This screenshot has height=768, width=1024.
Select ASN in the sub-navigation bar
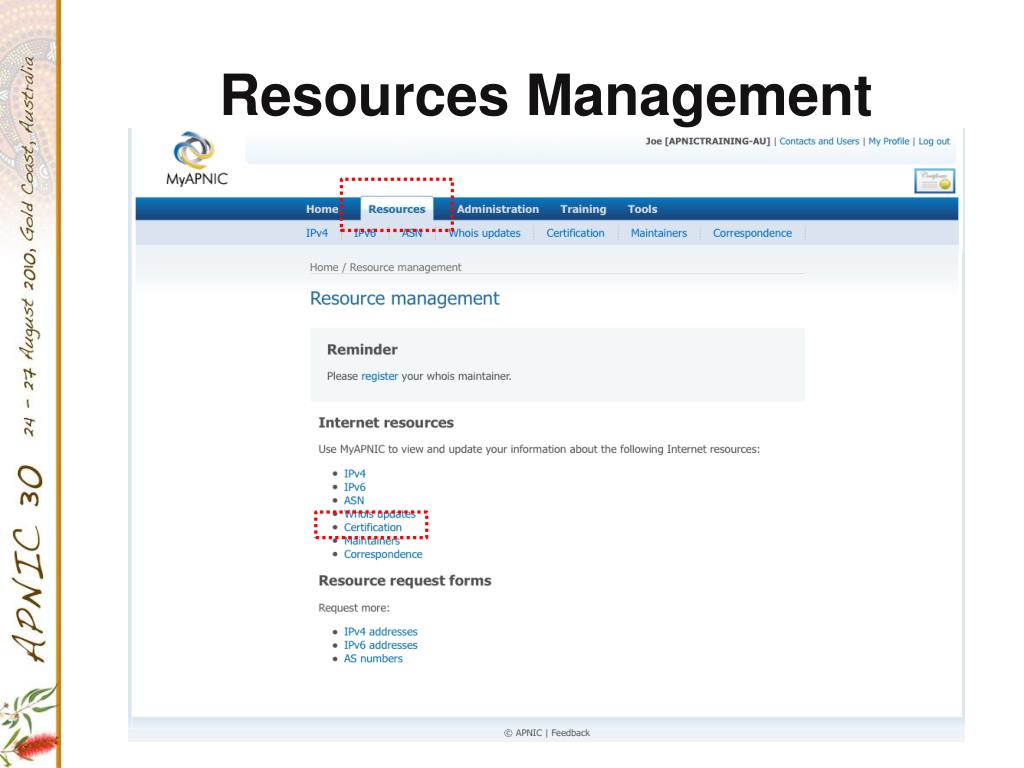411,233
